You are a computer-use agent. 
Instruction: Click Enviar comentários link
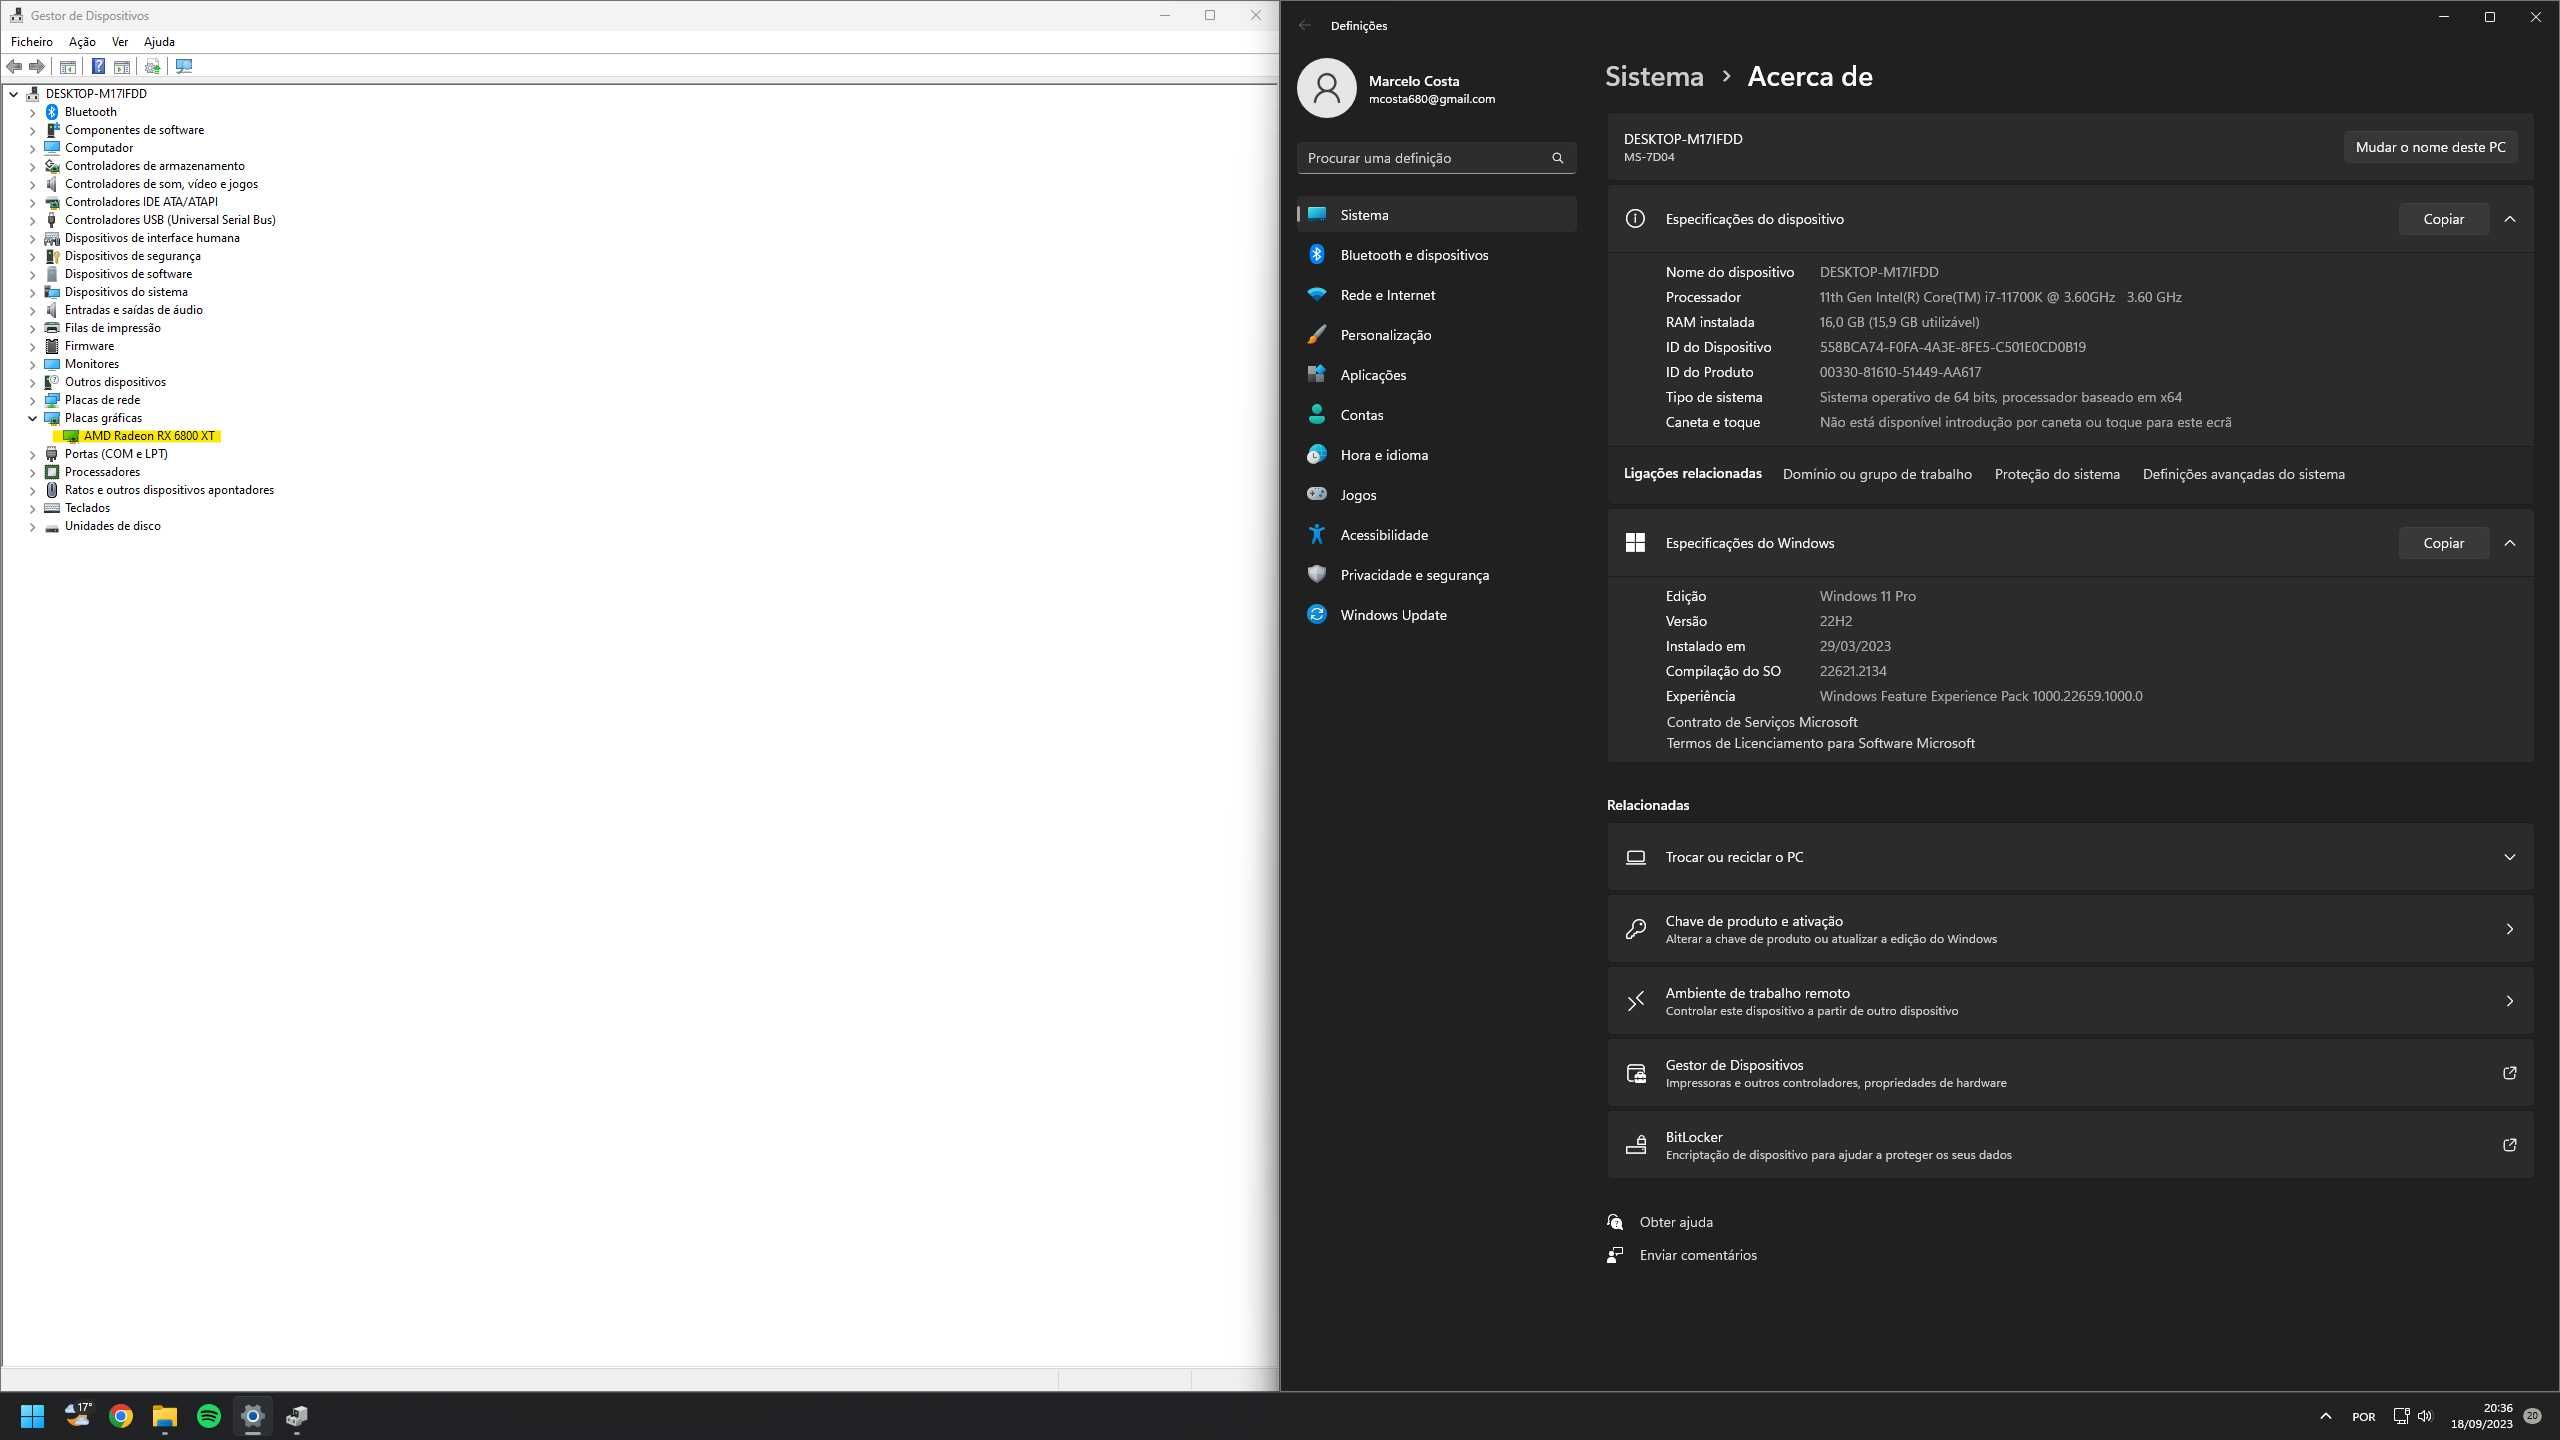click(1698, 1255)
